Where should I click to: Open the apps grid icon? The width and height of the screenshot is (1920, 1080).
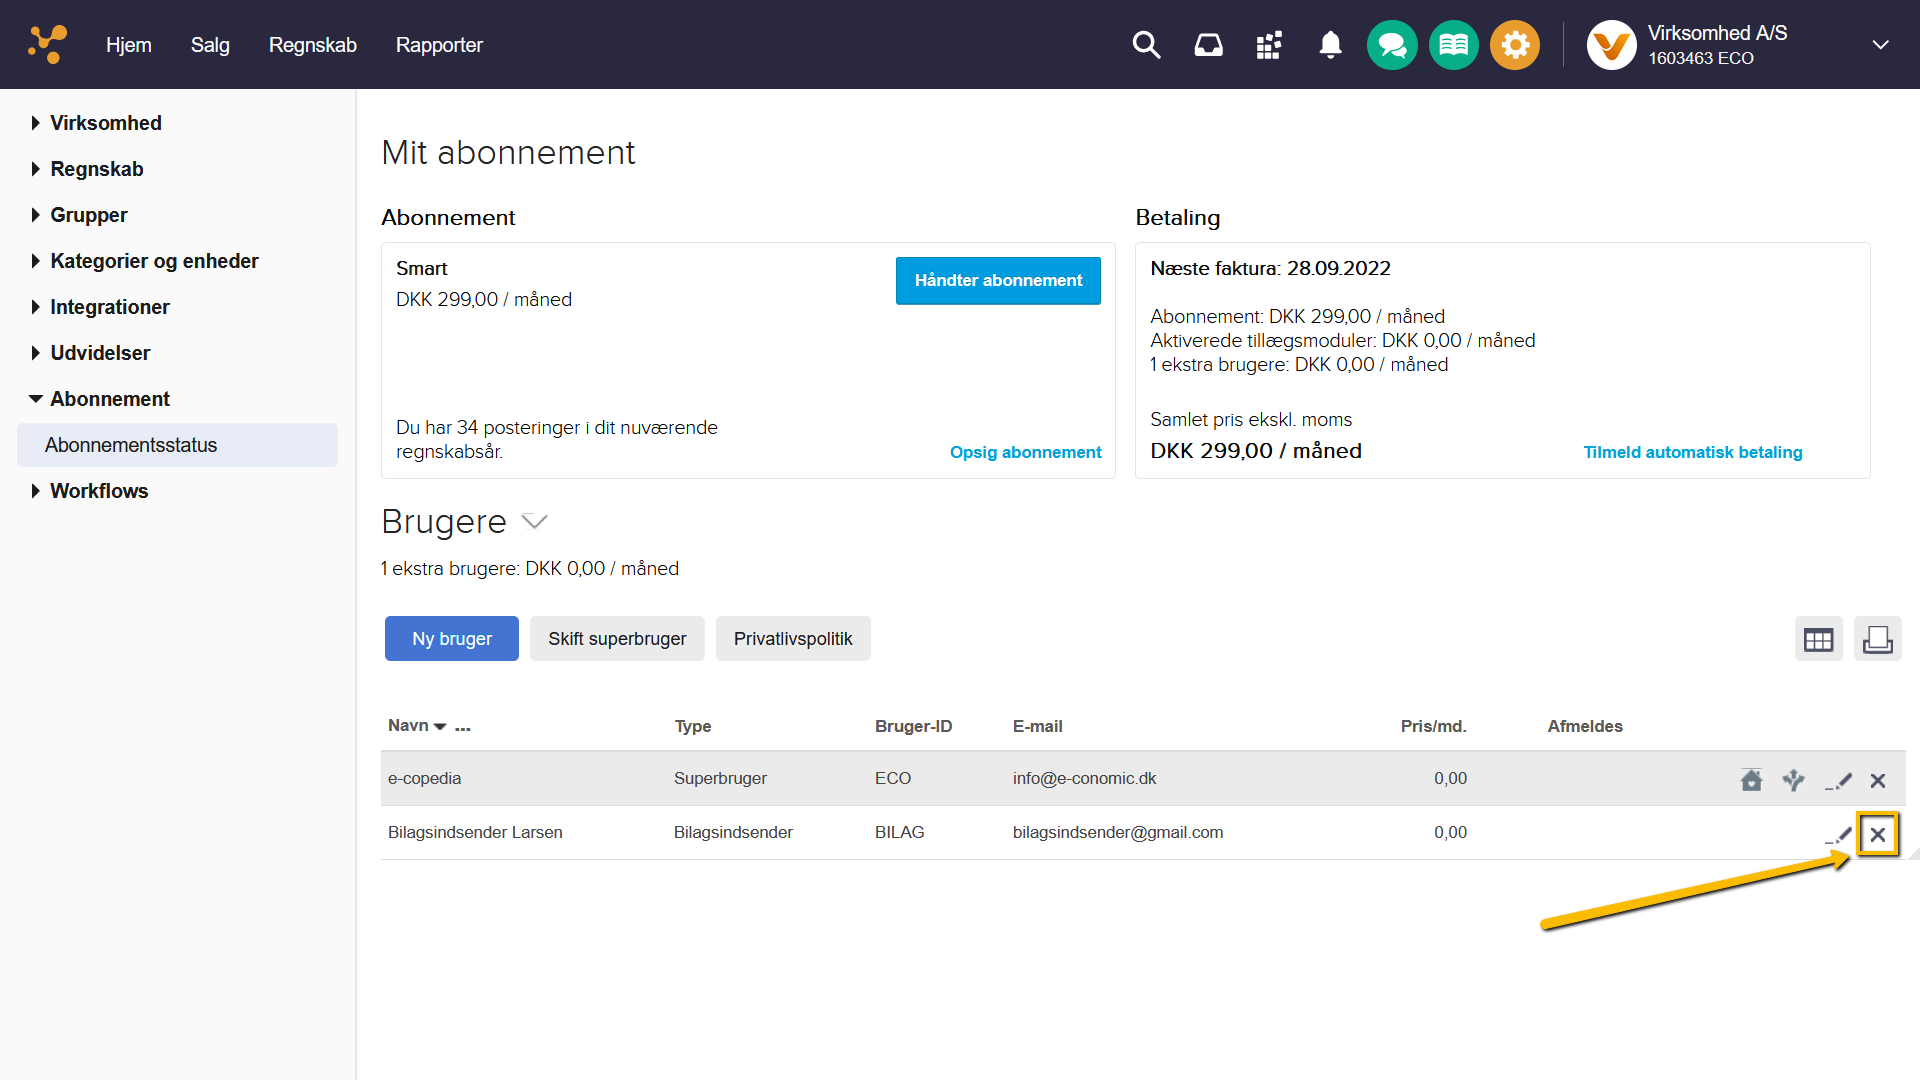pyautogui.click(x=1269, y=45)
